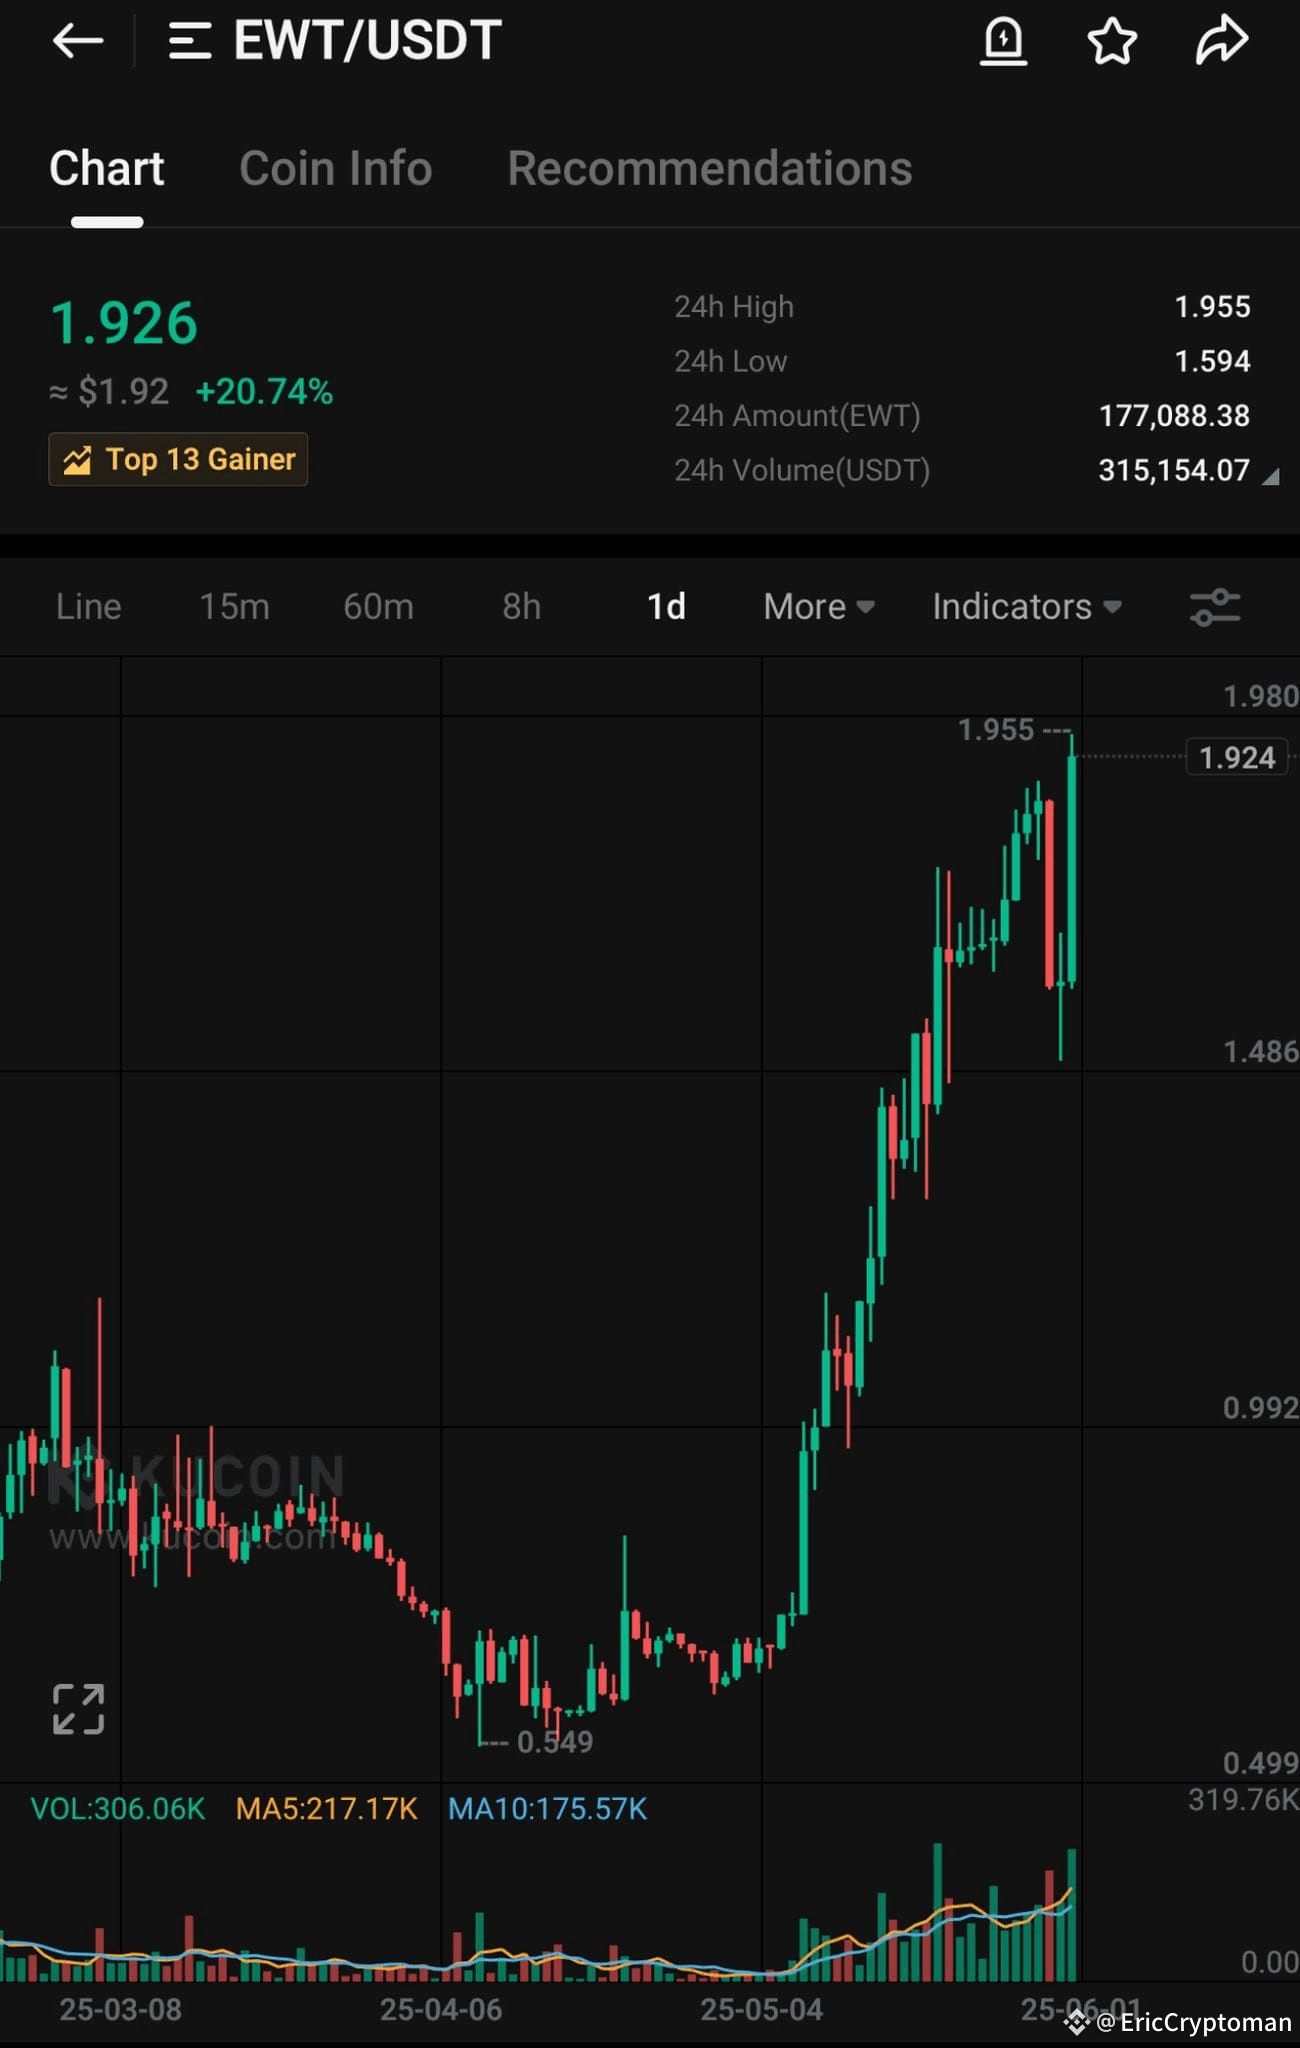This screenshot has height=2048, width=1300.
Task: Tap the 24h Volume value 315,154.07
Action: tap(1174, 470)
